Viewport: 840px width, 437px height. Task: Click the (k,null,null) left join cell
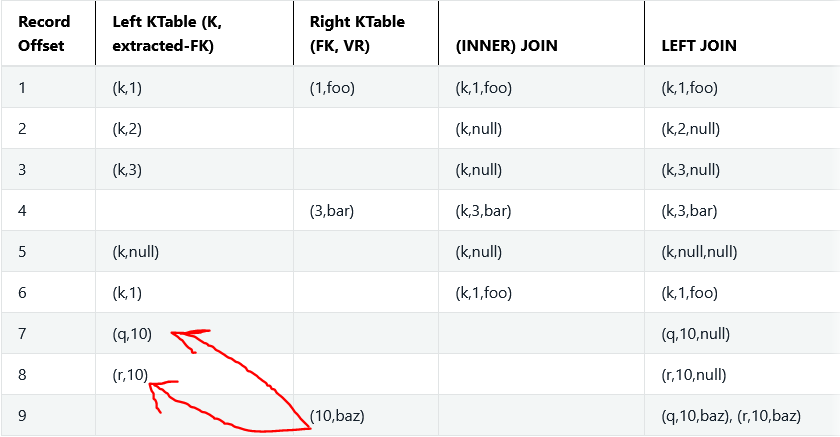point(699,252)
